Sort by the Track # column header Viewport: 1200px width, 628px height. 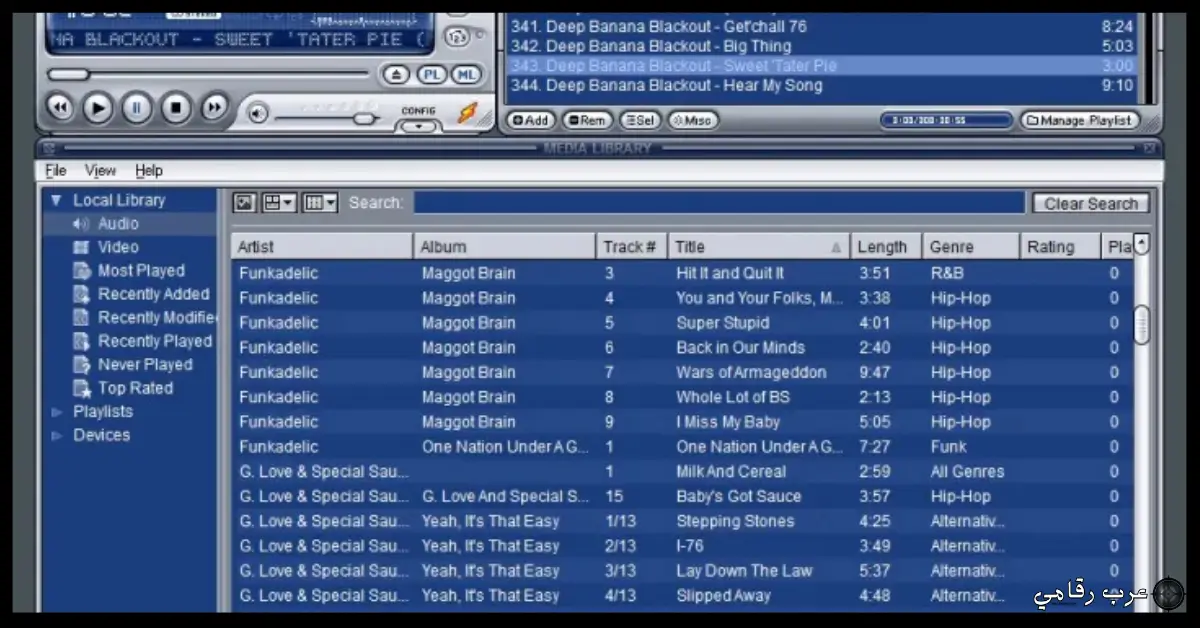(x=632, y=246)
